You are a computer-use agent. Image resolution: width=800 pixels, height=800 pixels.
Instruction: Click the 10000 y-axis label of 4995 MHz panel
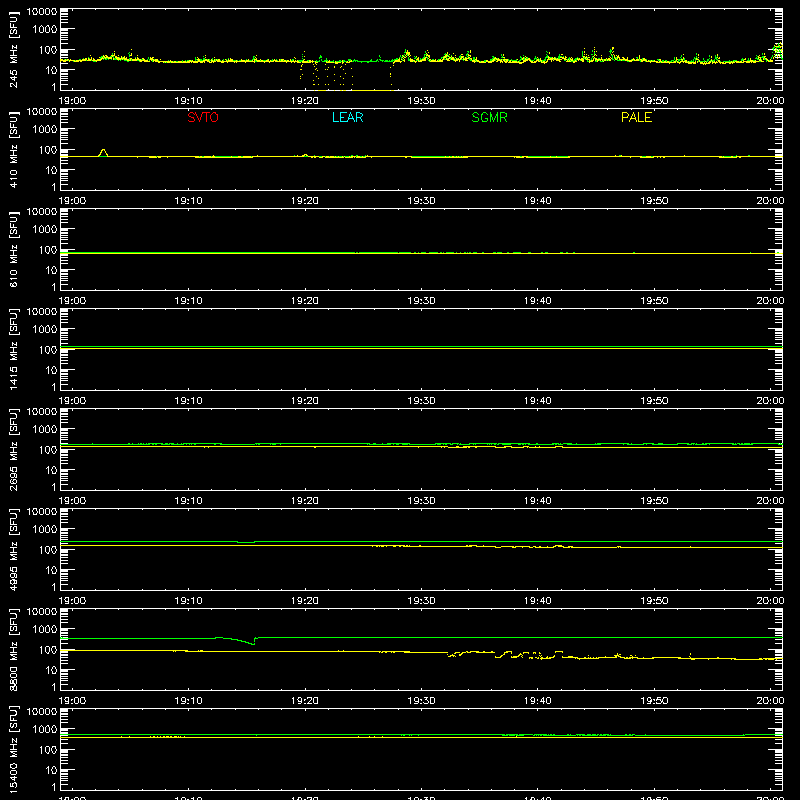(x=42, y=512)
